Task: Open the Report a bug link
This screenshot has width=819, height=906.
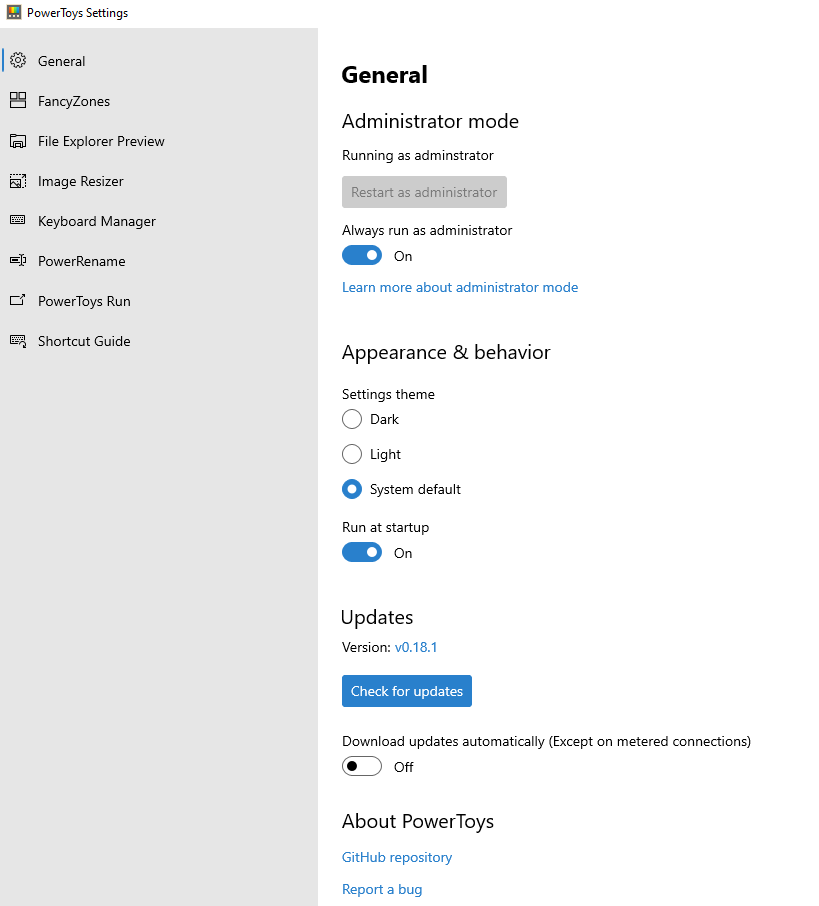Action: 382,889
